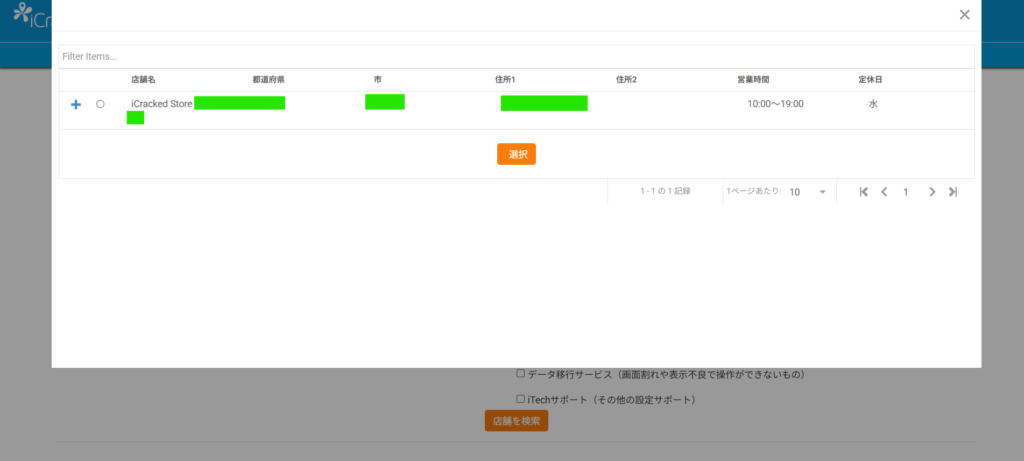Image resolution: width=1024 pixels, height=461 pixels.
Task: Select the iCracked Store radio button
Action: click(100, 104)
